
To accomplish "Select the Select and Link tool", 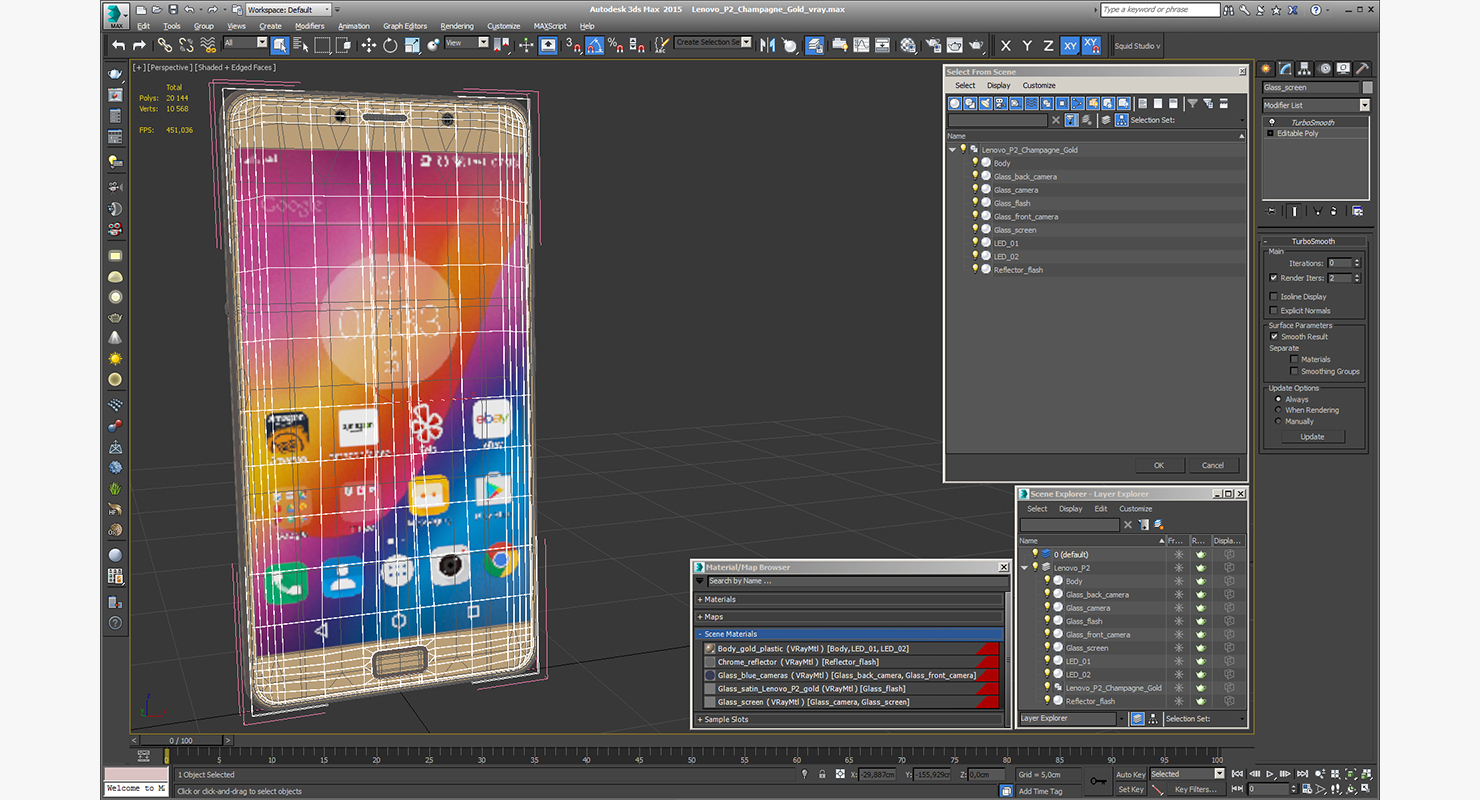I will point(164,45).
